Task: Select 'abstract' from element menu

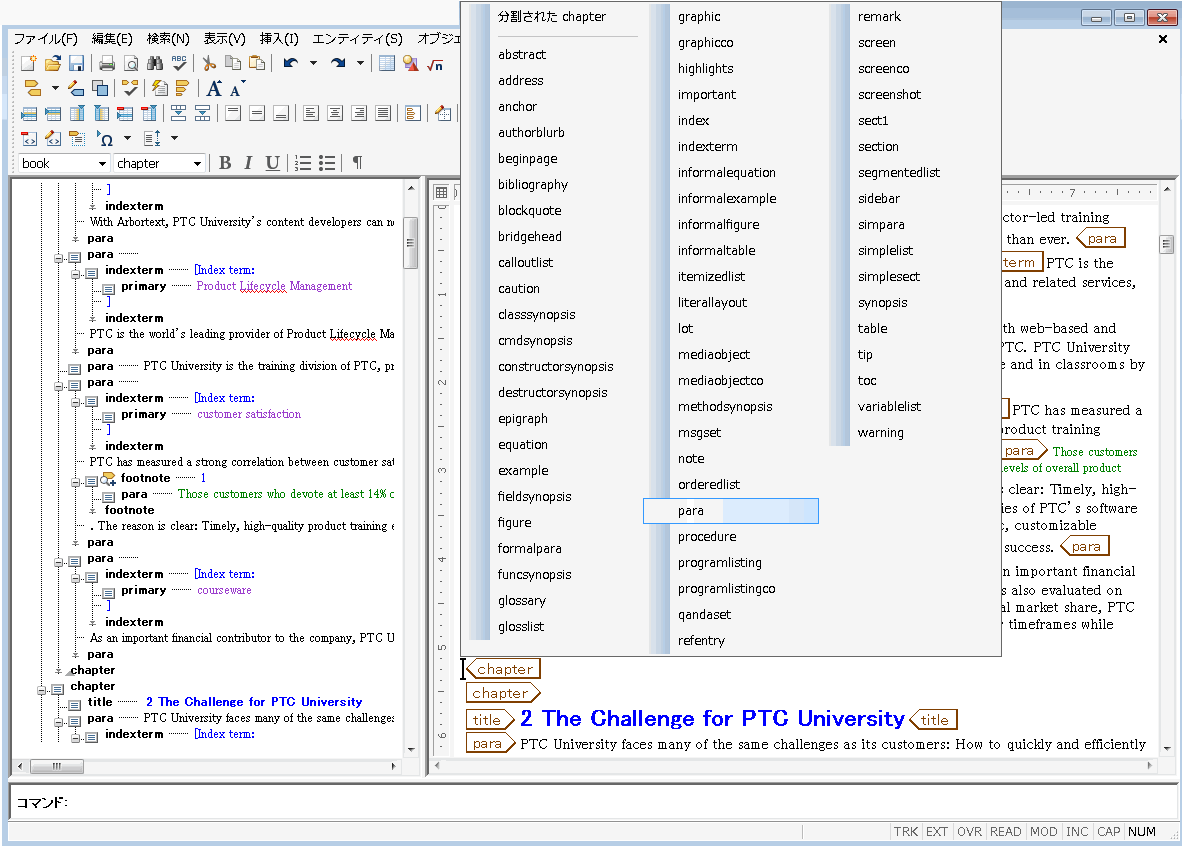Action: click(x=522, y=54)
